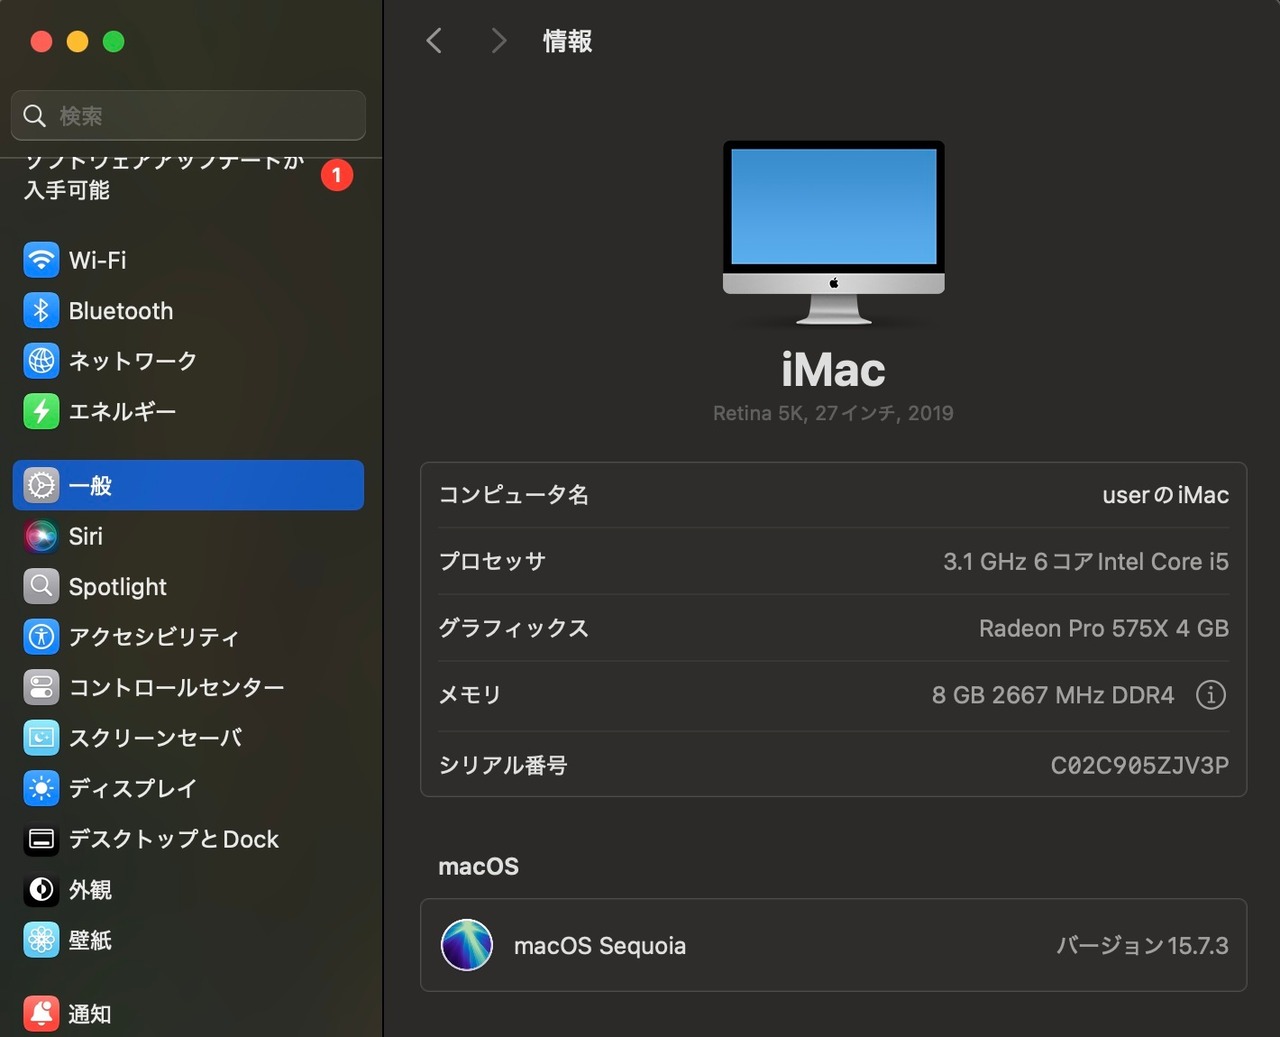Click the "iMac" model heading
Screen dimensions: 1280x1037
point(833,370)
